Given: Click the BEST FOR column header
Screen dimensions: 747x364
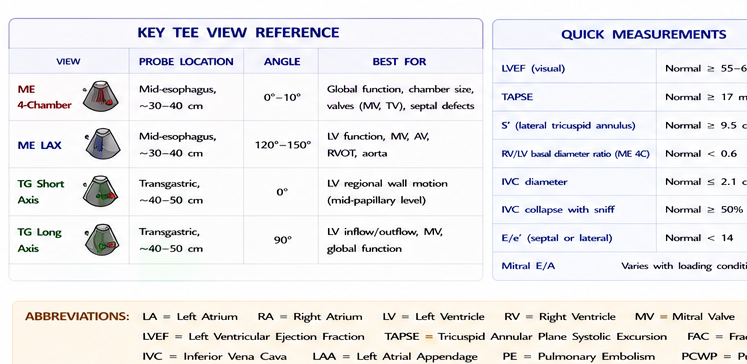Looking at the screenshot, I should click(399, 61).
